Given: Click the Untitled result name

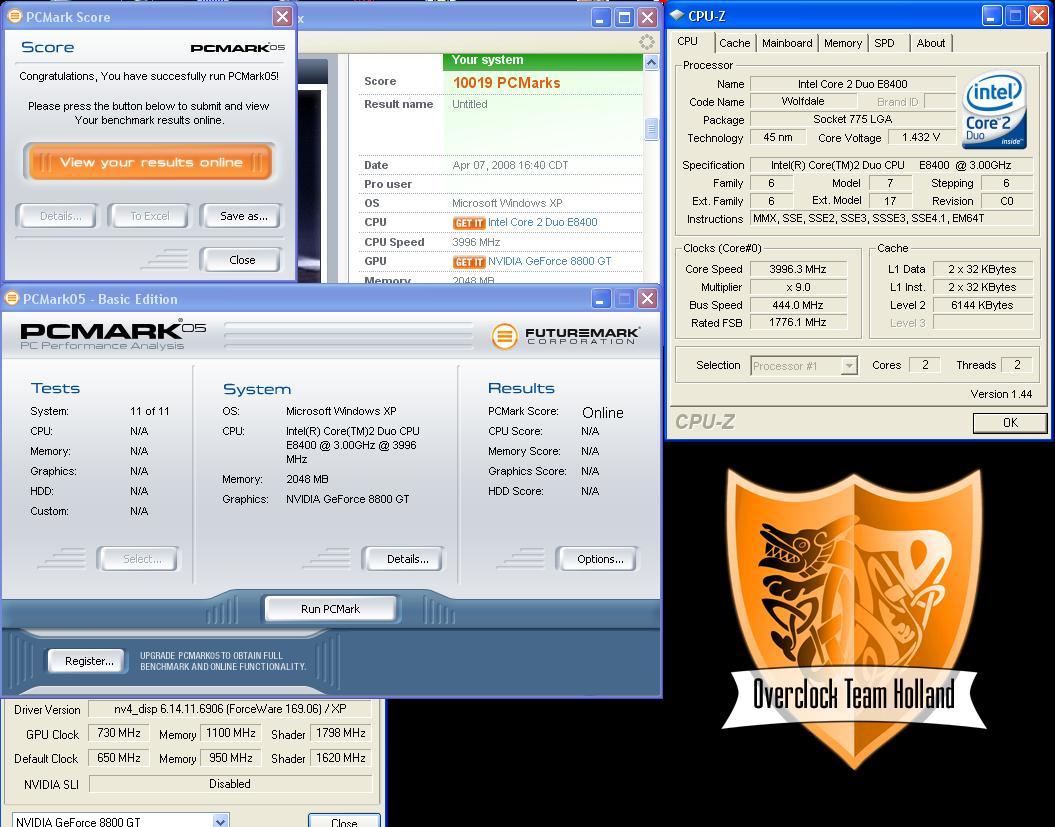Looking at the screenshot, I should 470,104.
